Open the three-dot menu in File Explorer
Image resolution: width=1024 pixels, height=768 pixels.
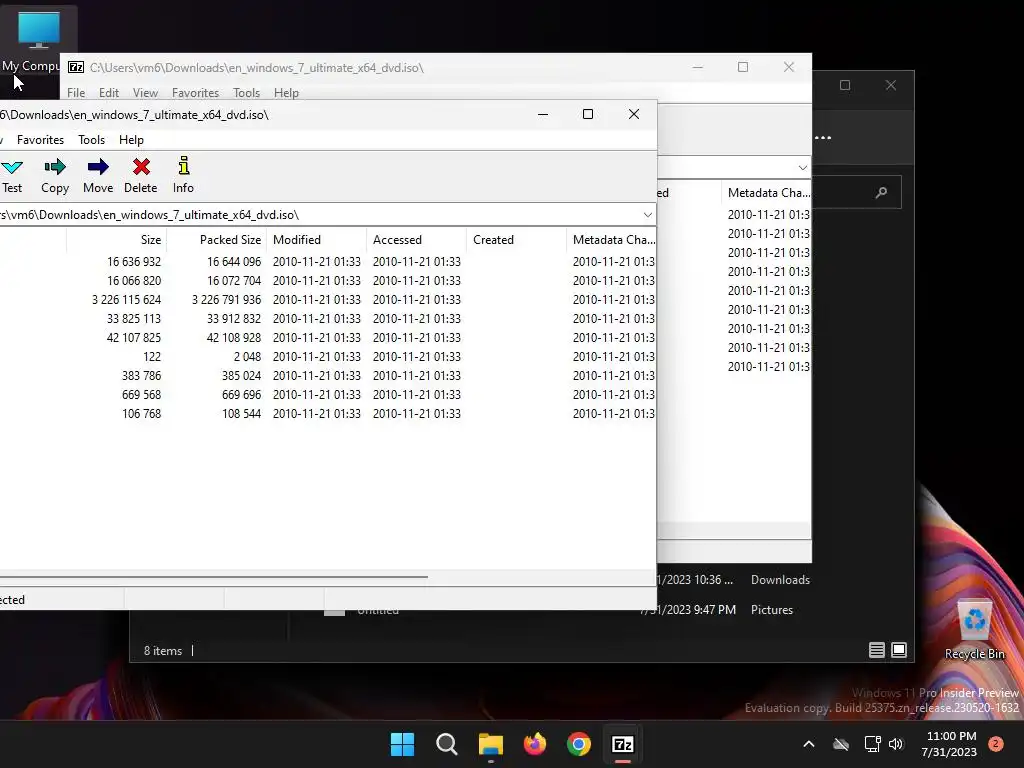pos(823,137)
